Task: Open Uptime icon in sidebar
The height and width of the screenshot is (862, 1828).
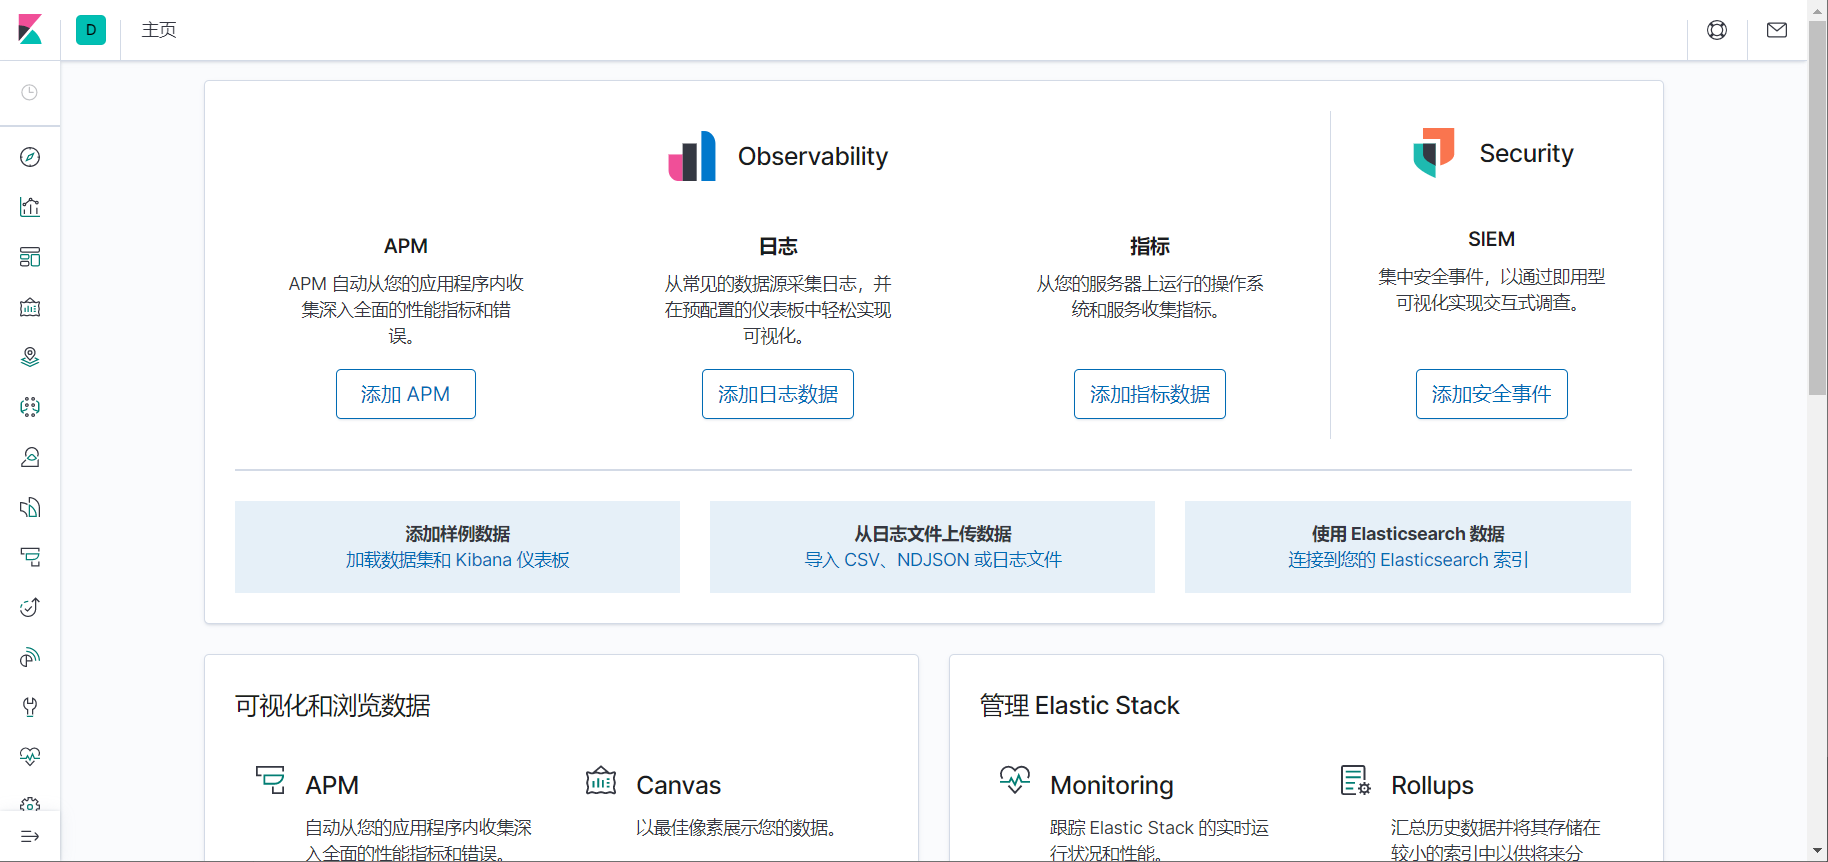Action: [30, 607]
